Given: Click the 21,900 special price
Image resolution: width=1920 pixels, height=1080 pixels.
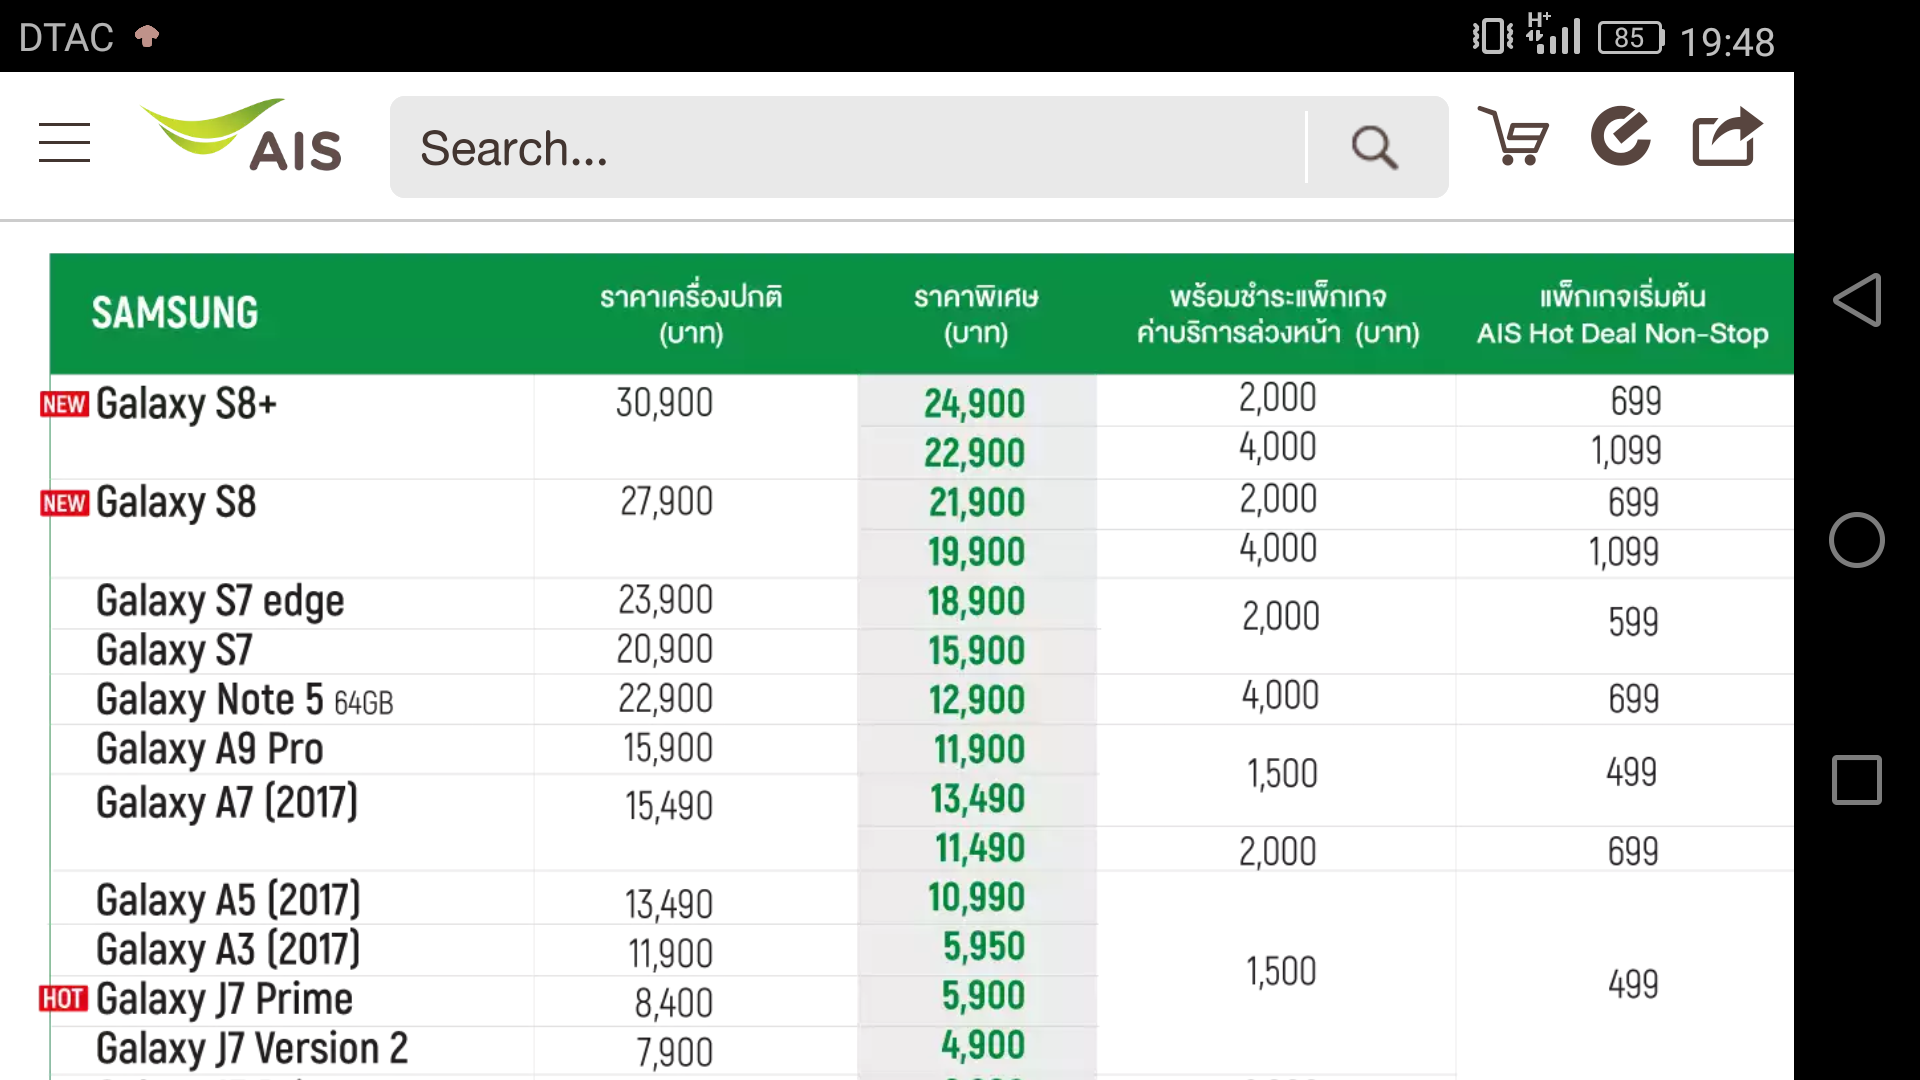Looking at the screenshot, I should (977, 502).
